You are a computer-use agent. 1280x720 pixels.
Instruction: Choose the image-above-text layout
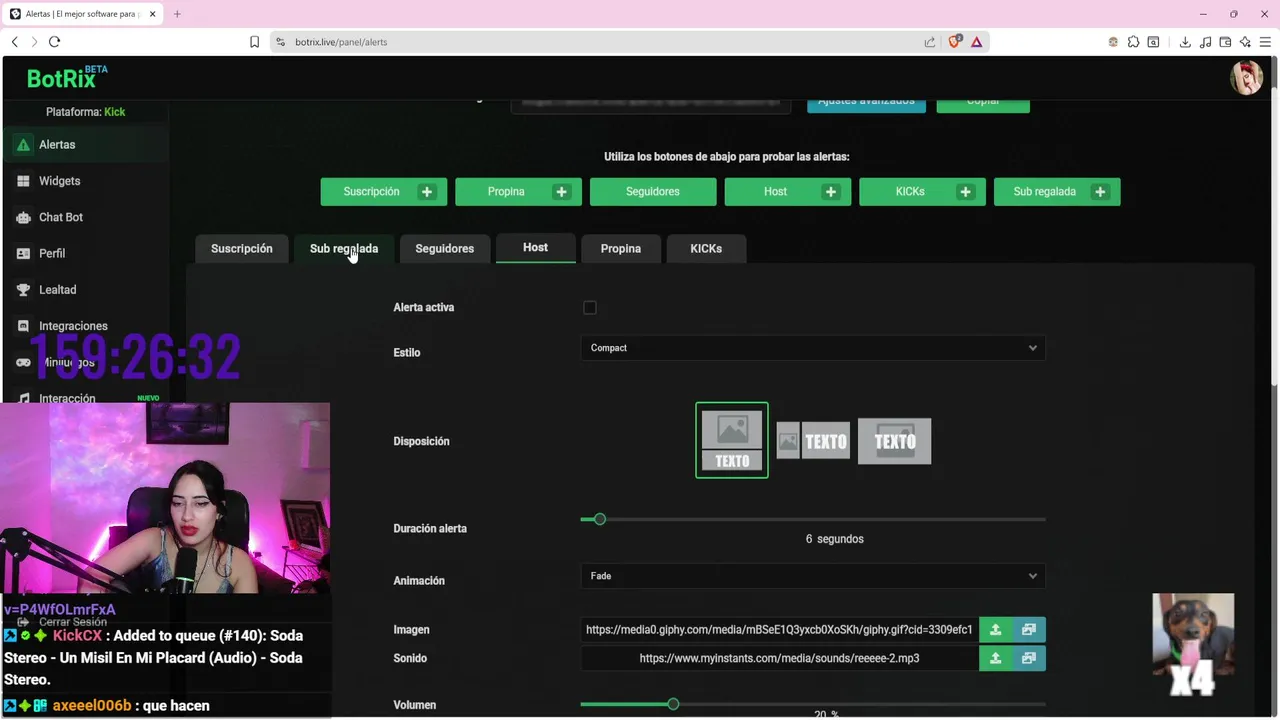click(732, 441)
